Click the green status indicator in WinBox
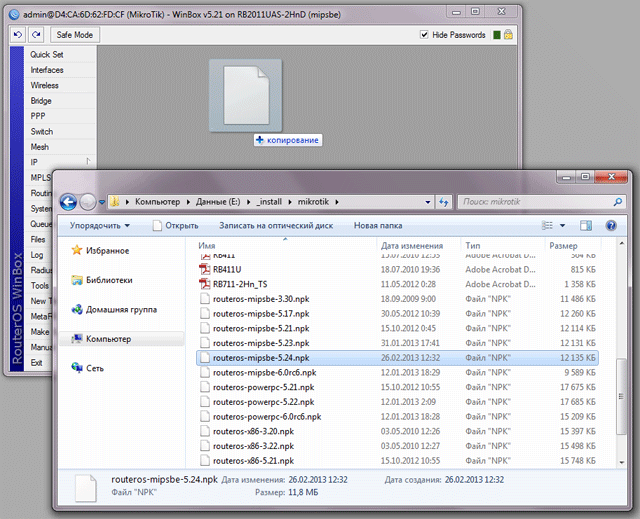 497,35
